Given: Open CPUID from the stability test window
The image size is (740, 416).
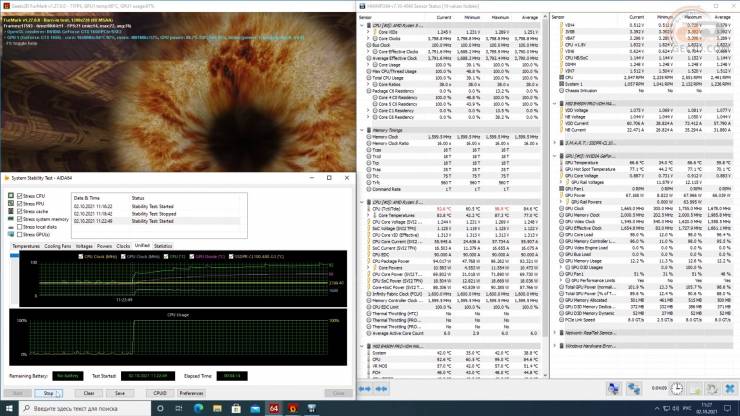Looking at the screenshot, I should pos(160,393).
